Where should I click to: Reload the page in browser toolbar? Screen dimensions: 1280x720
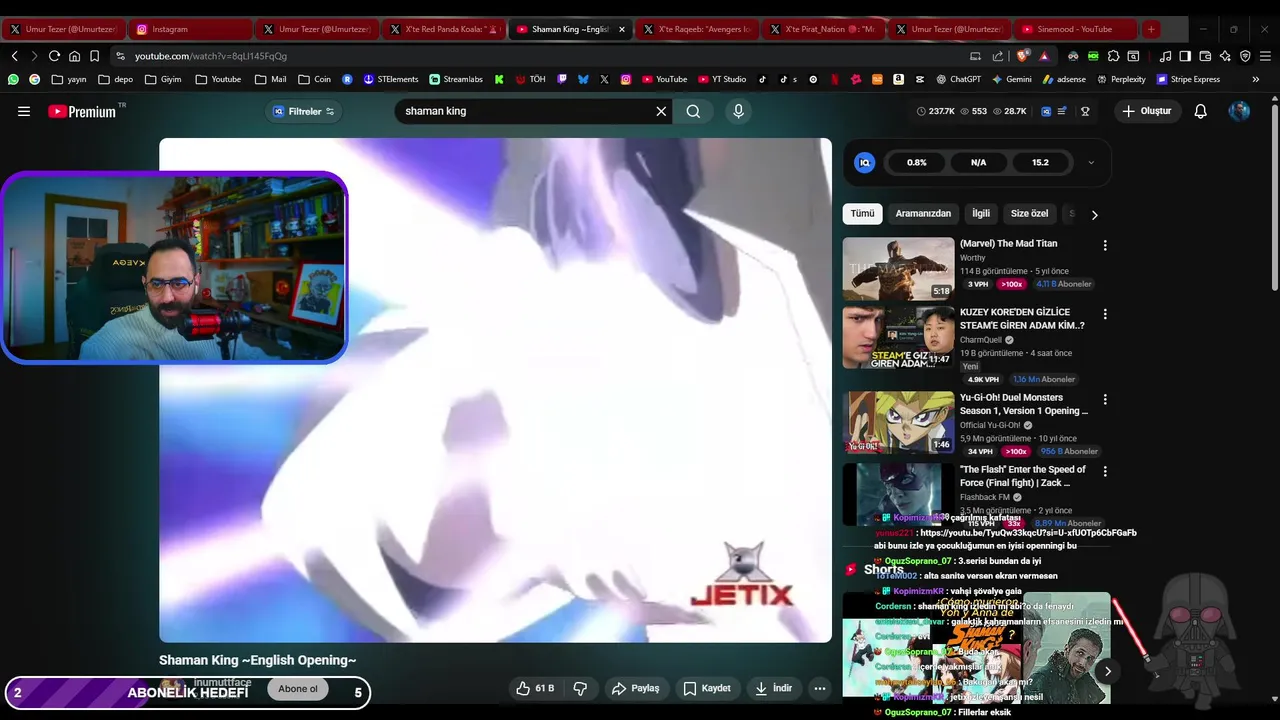[54, 56]
